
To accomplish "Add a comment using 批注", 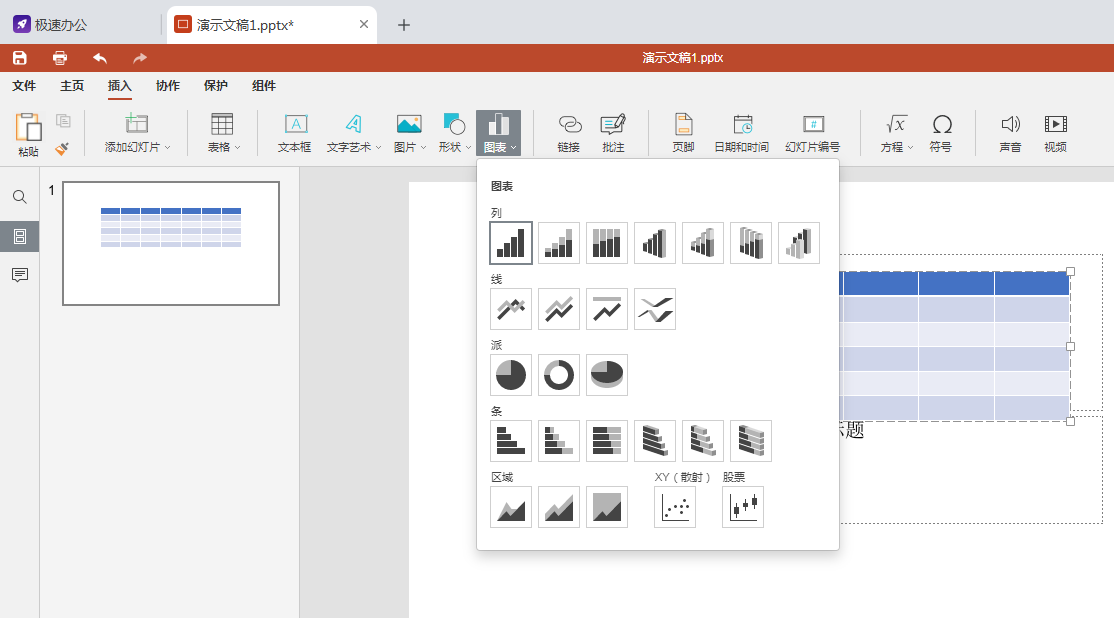I will point(613,133).
